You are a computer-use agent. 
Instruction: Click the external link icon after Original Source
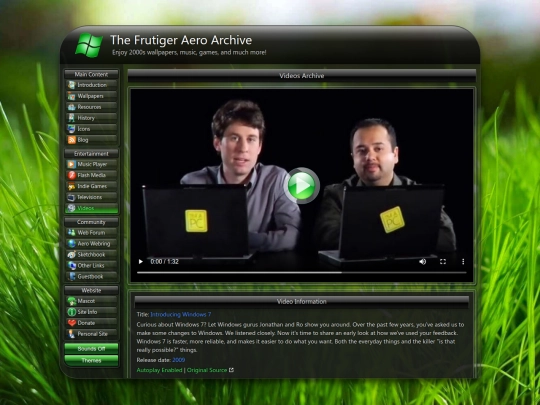tap(231, 370)
